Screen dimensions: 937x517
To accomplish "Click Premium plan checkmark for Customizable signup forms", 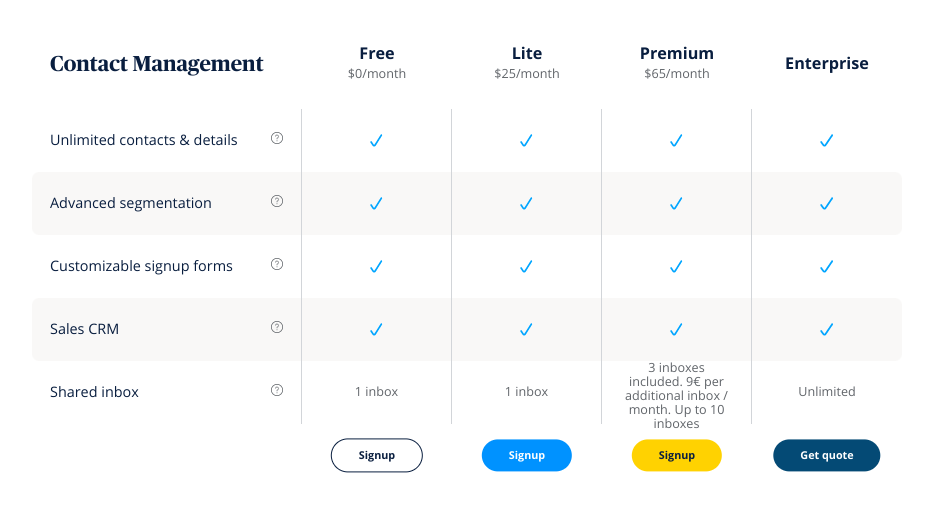I will (x=676, y=267).
